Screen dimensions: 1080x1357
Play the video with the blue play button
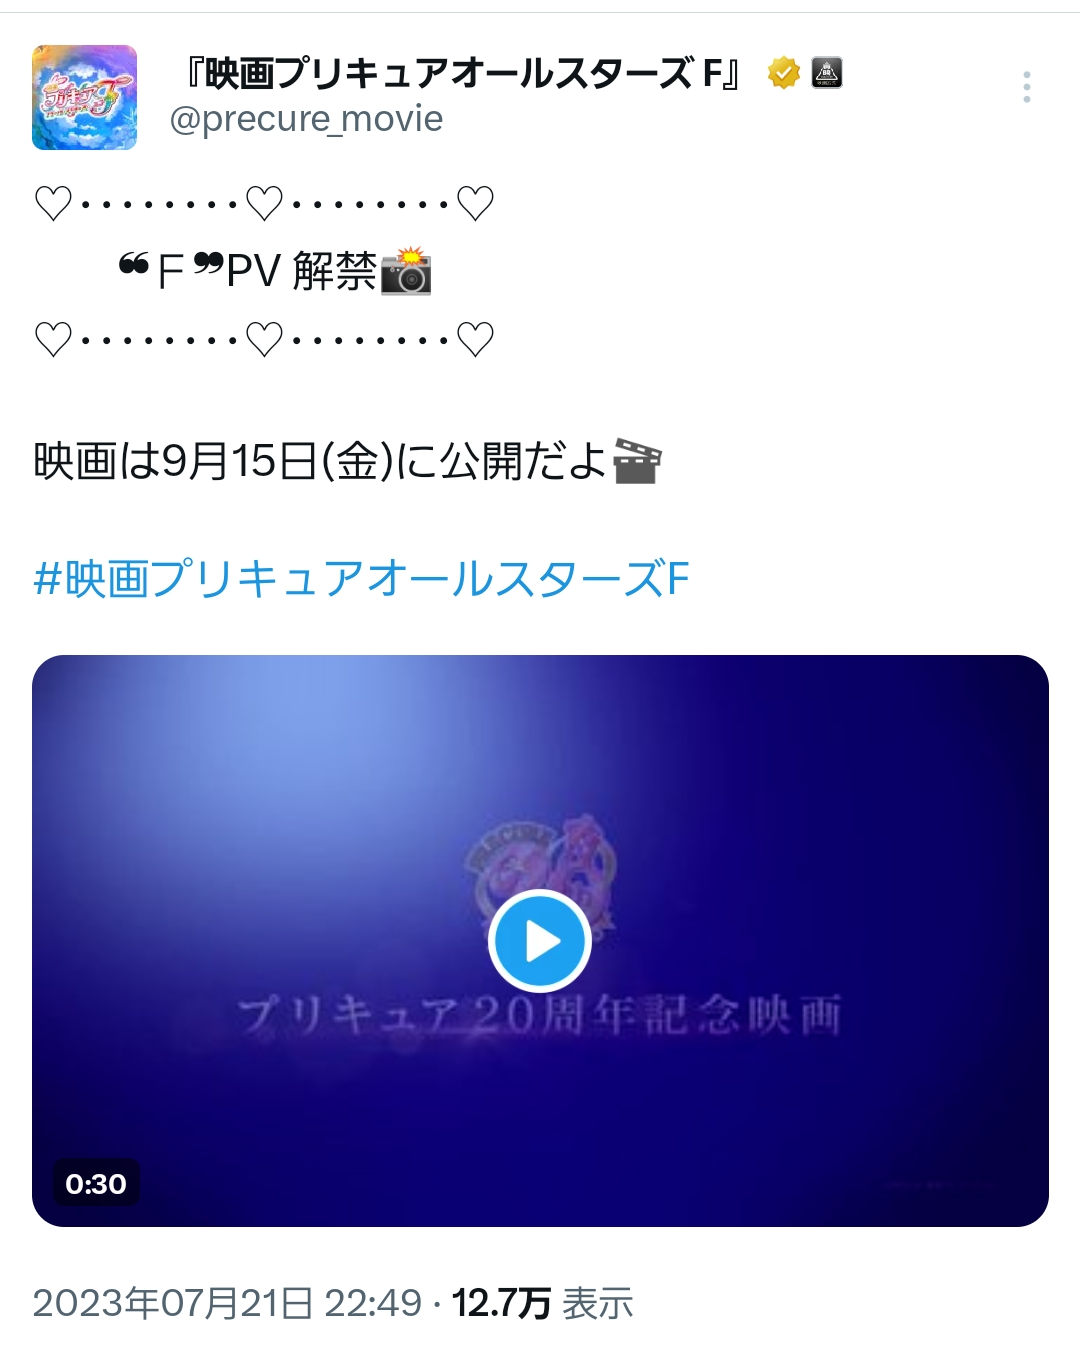point(540,941)
